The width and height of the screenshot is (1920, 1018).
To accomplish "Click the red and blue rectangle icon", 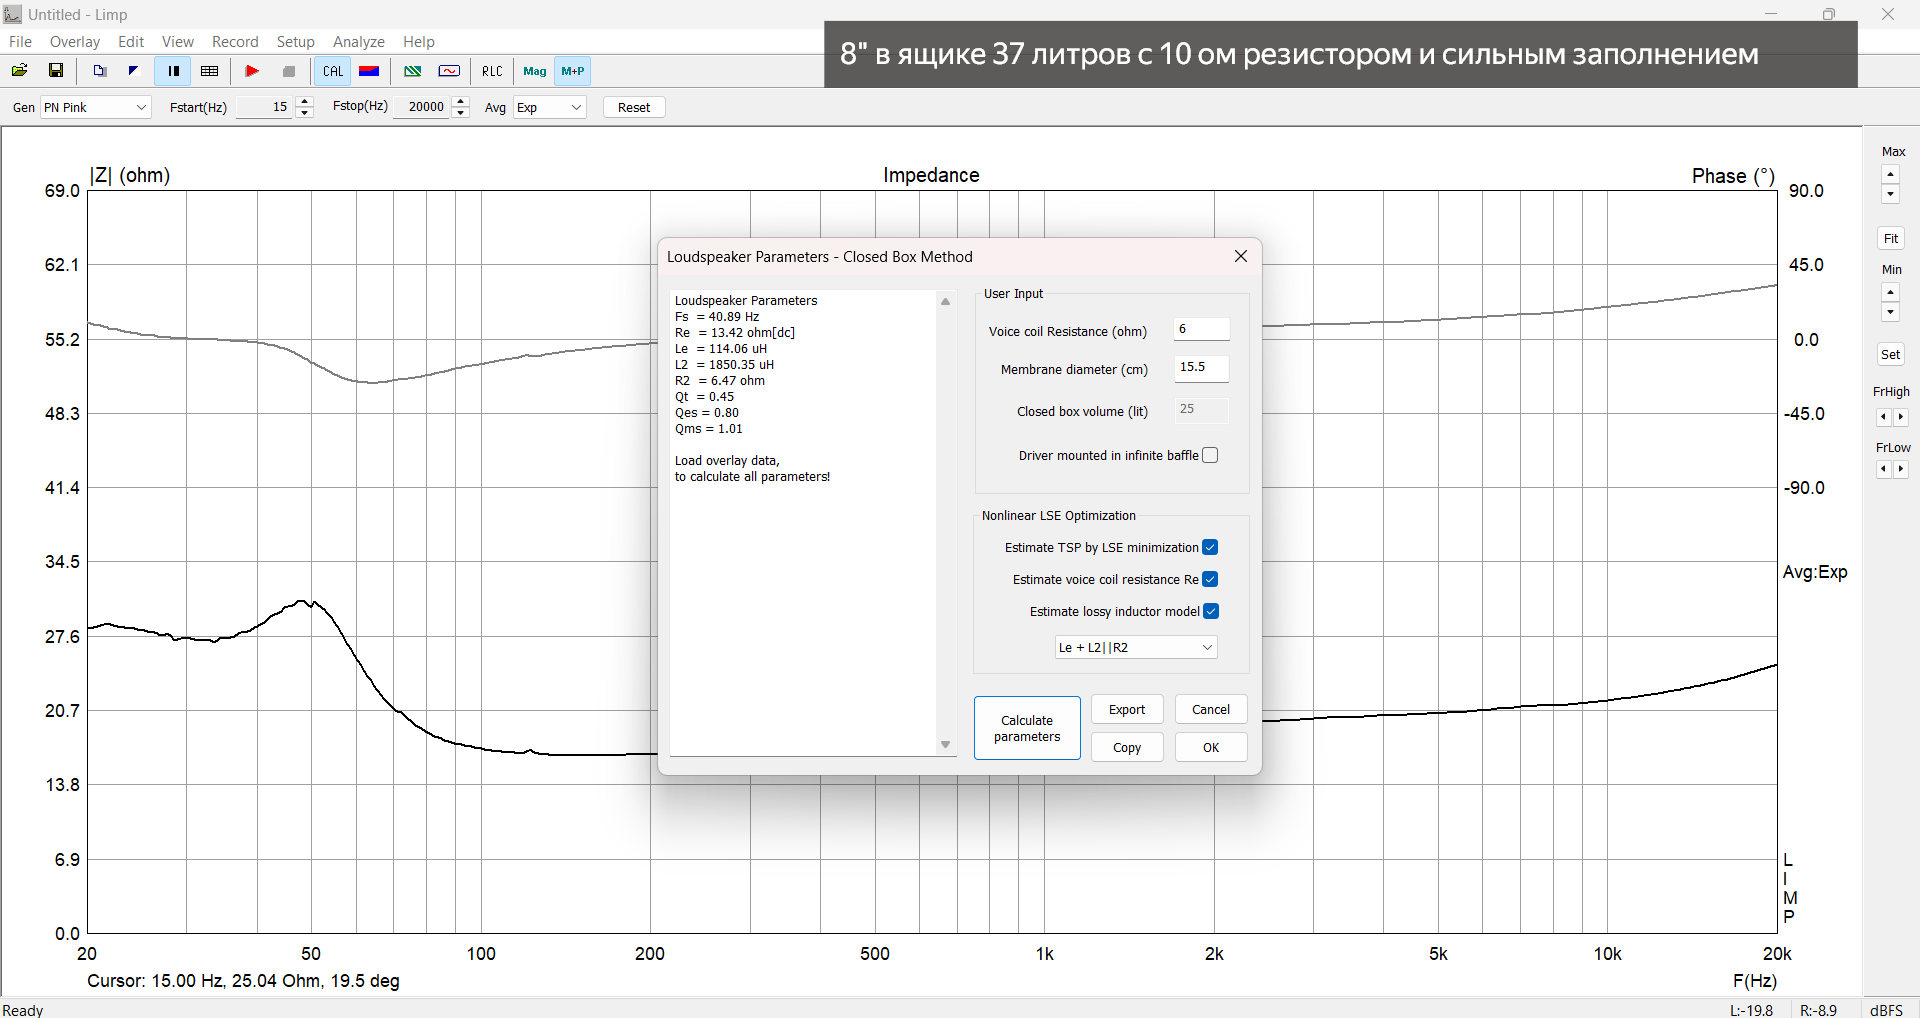I will point(369,71).
